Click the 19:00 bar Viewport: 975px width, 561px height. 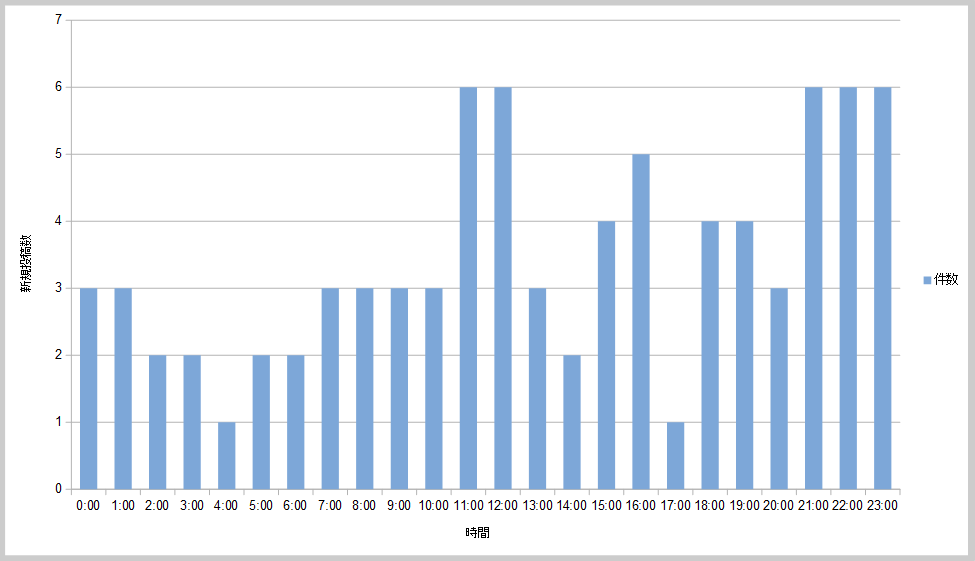pos(744,355)
